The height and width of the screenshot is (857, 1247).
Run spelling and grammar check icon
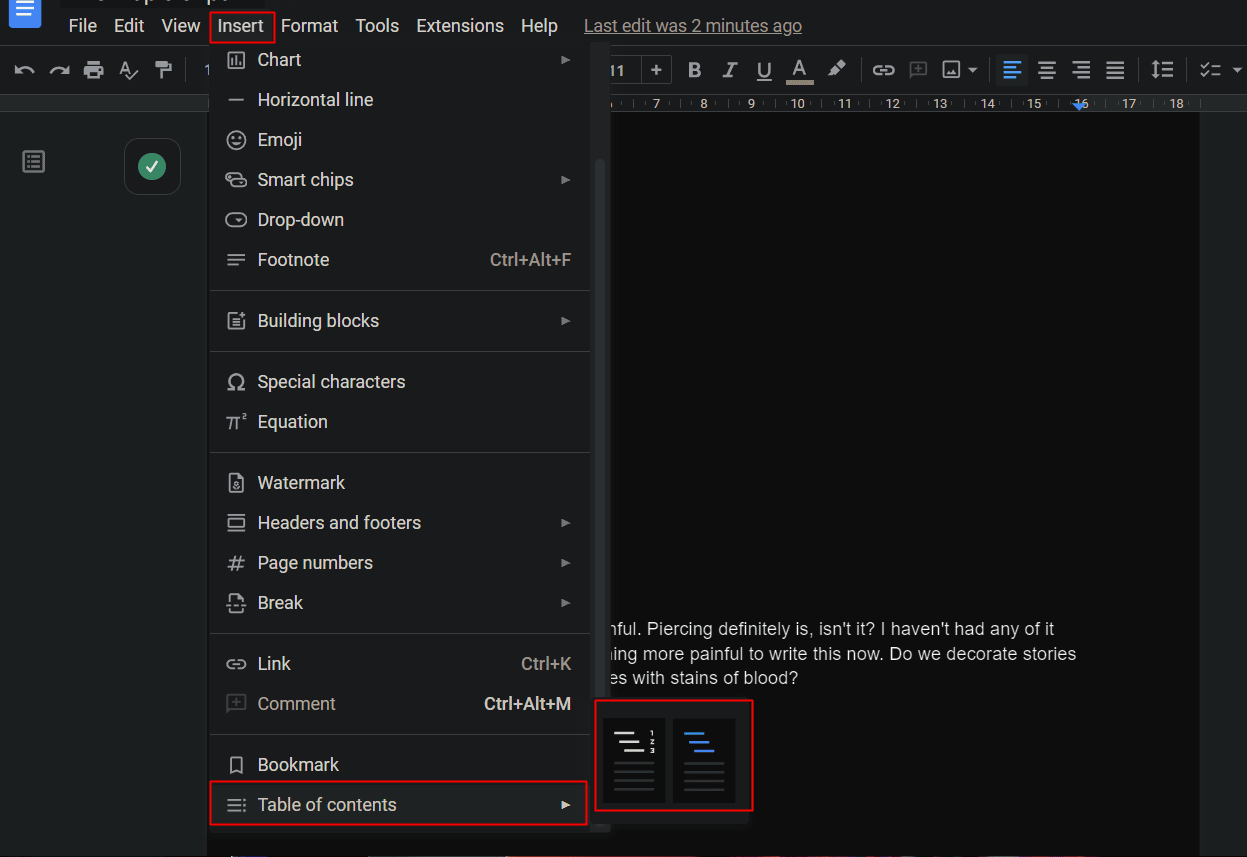point(128,70)
